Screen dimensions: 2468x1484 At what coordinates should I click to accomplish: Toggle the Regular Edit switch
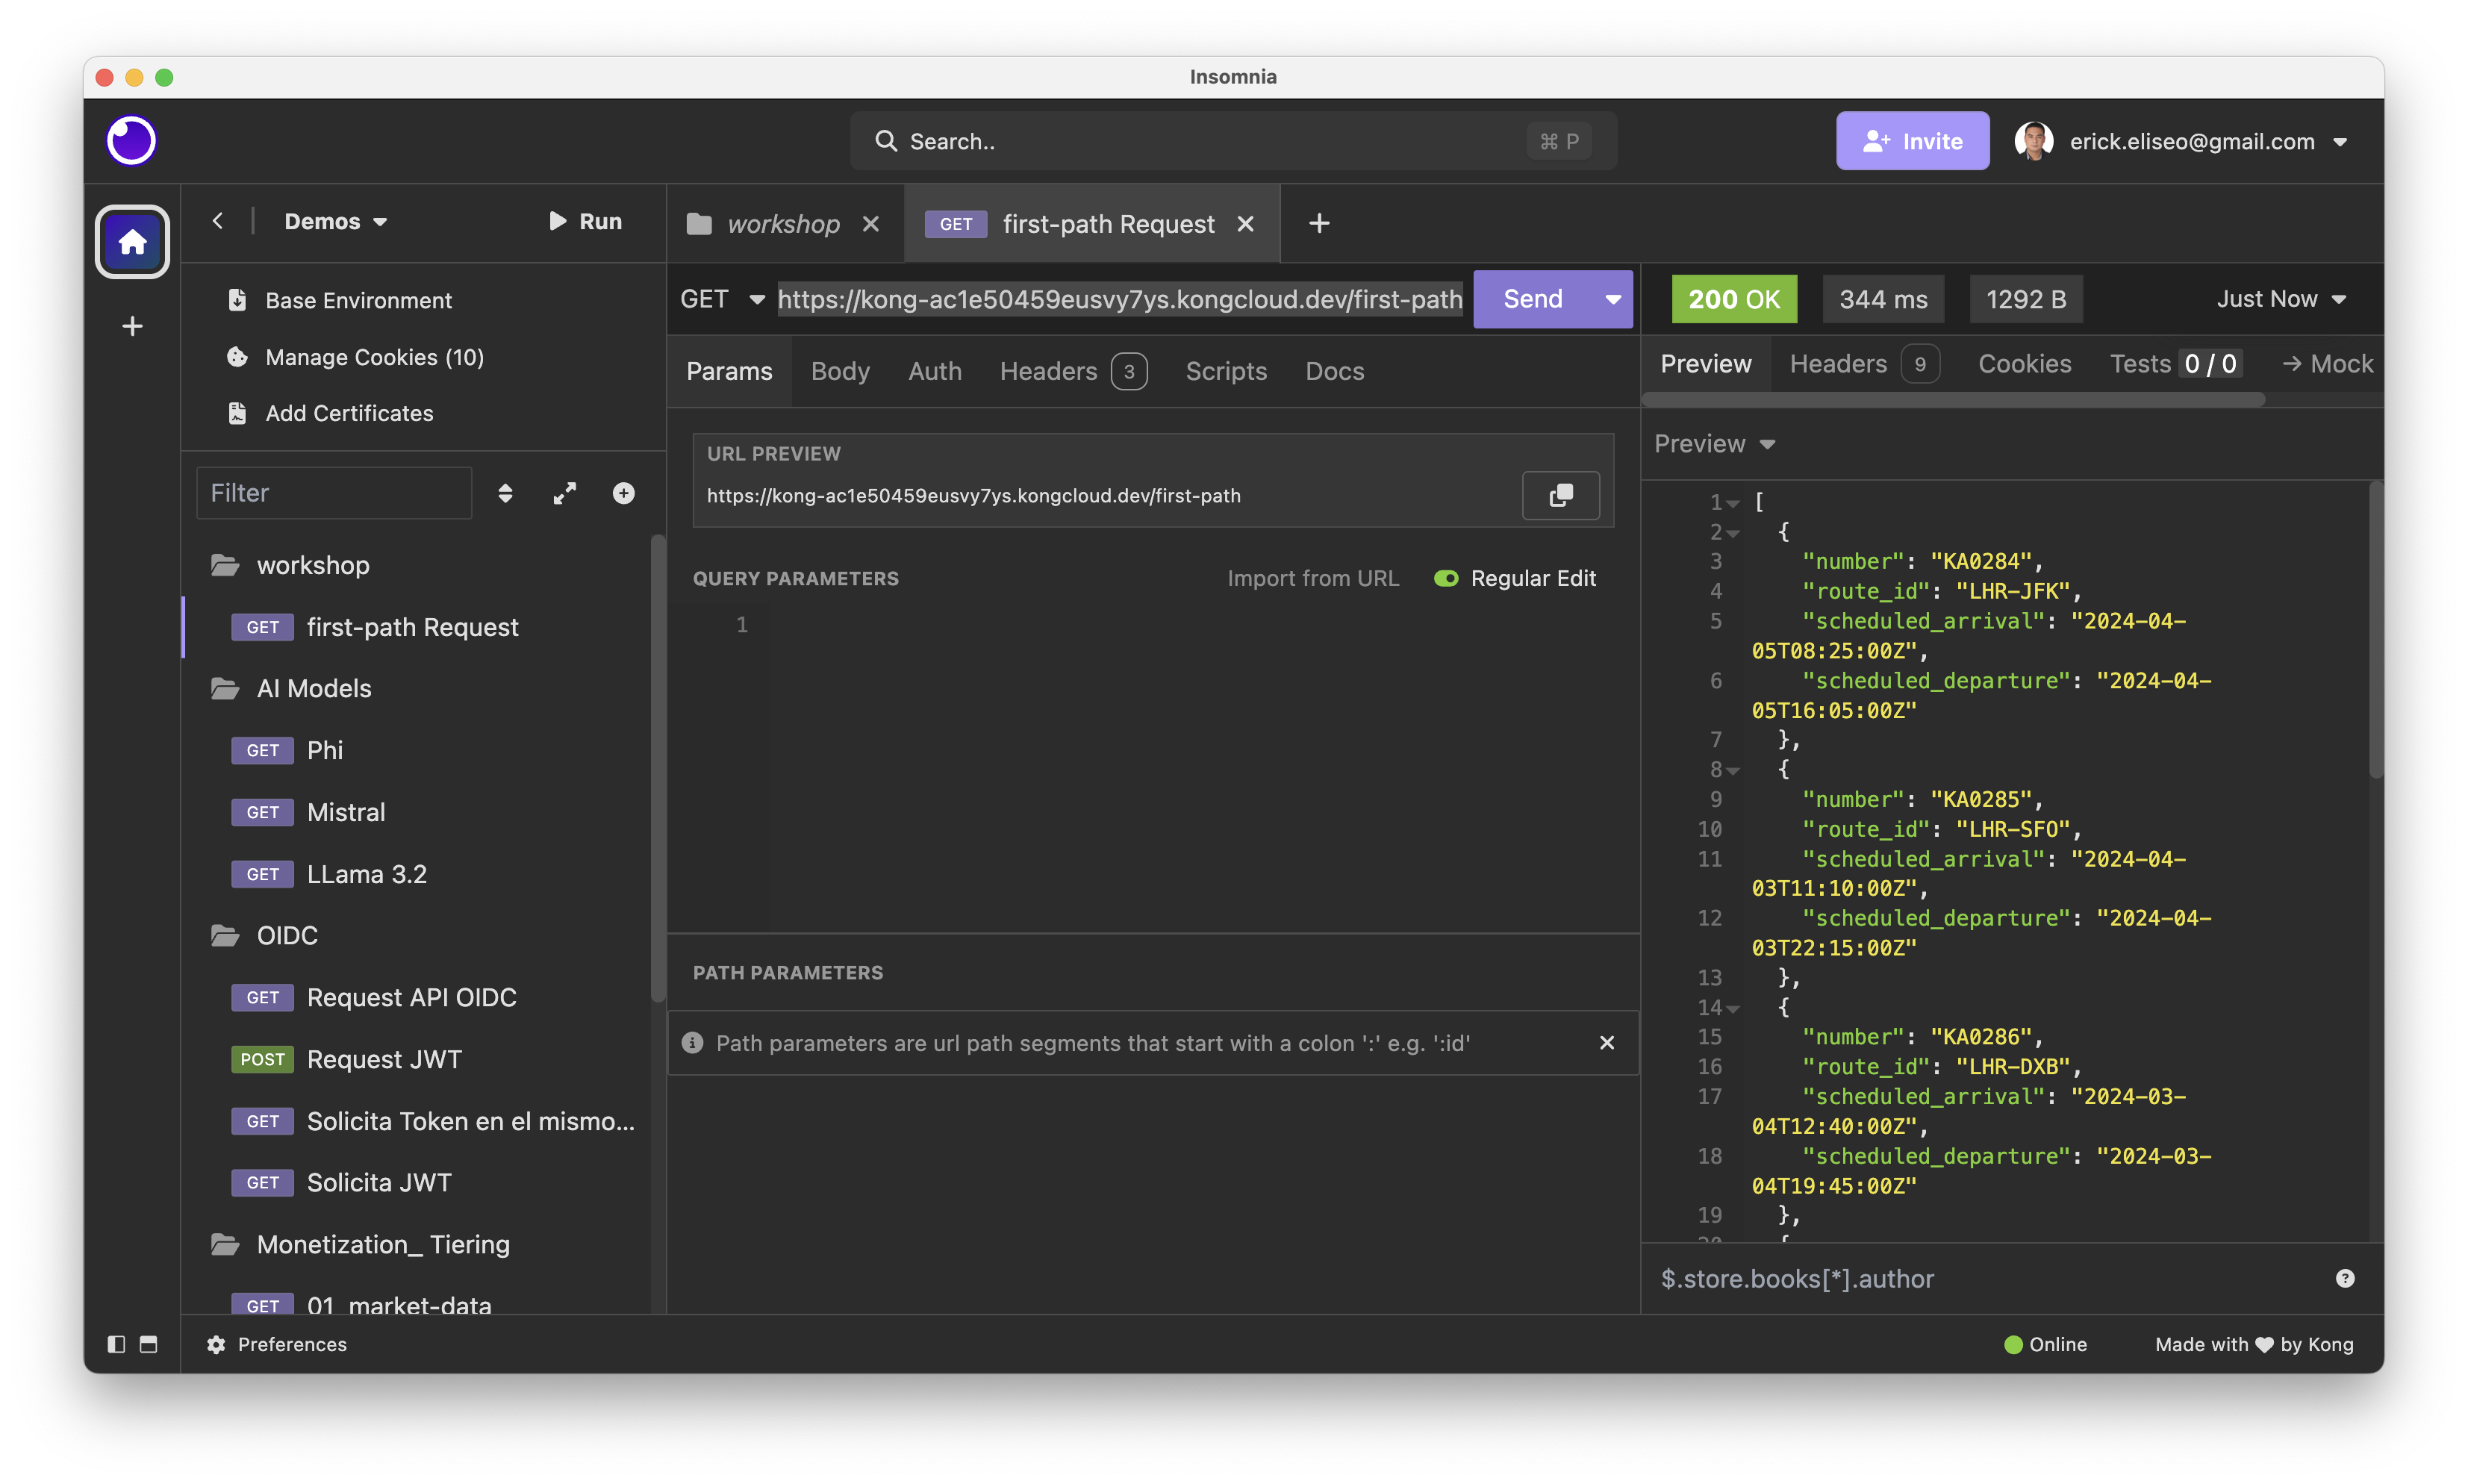[x=1445, y=578]
